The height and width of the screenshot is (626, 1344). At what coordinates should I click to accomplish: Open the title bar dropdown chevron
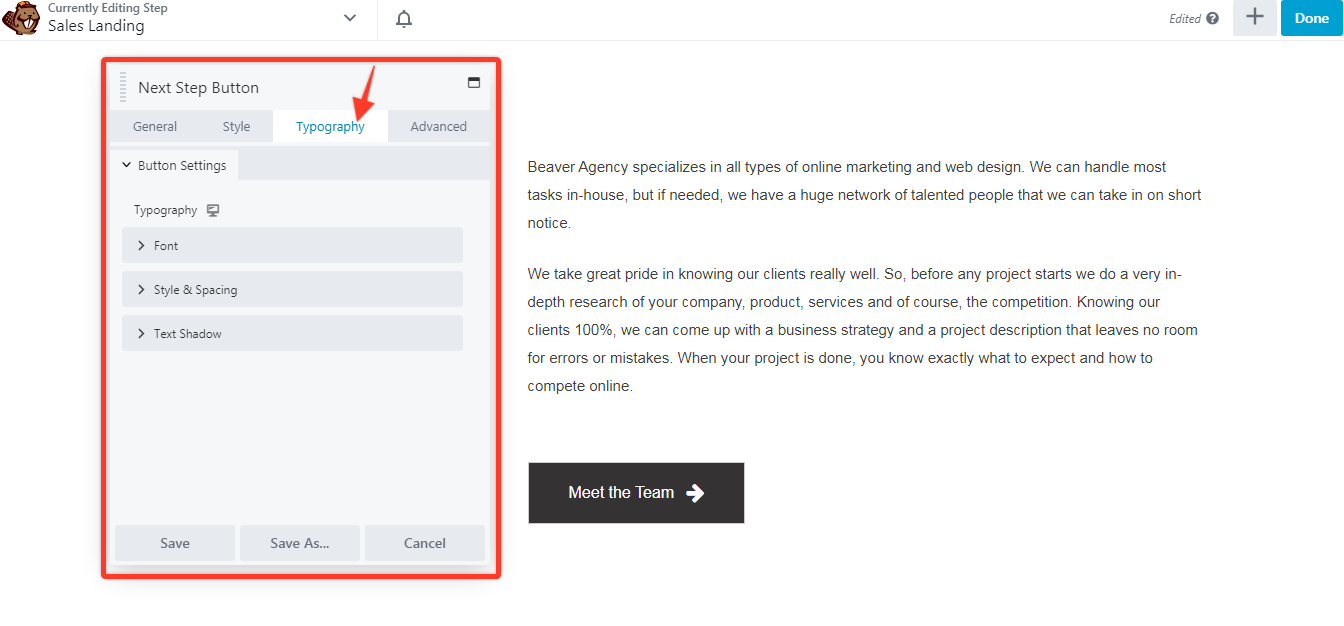coord(350,18)
